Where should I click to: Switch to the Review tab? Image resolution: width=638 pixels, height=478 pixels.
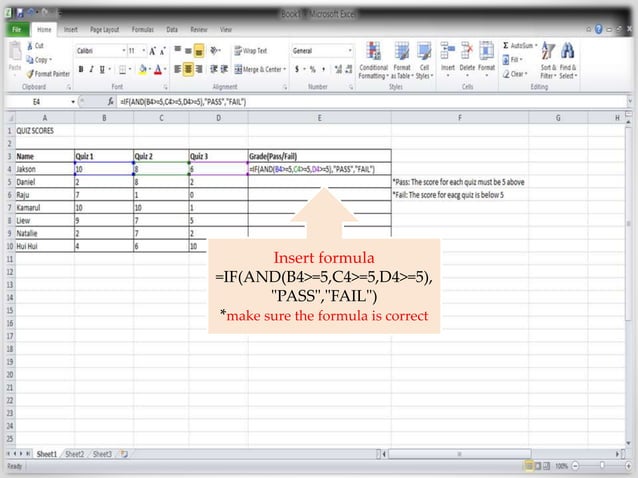click(x=199, y=29)
